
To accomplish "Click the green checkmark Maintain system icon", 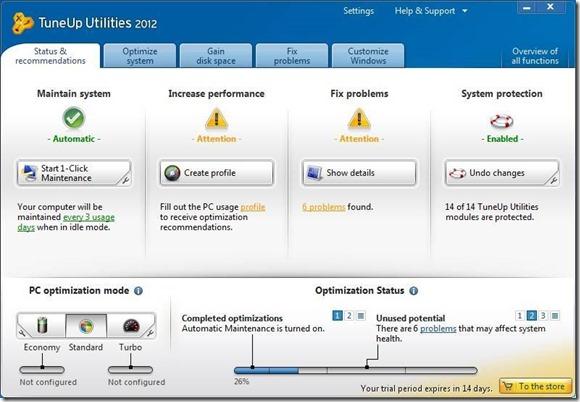I will (74, 118).
